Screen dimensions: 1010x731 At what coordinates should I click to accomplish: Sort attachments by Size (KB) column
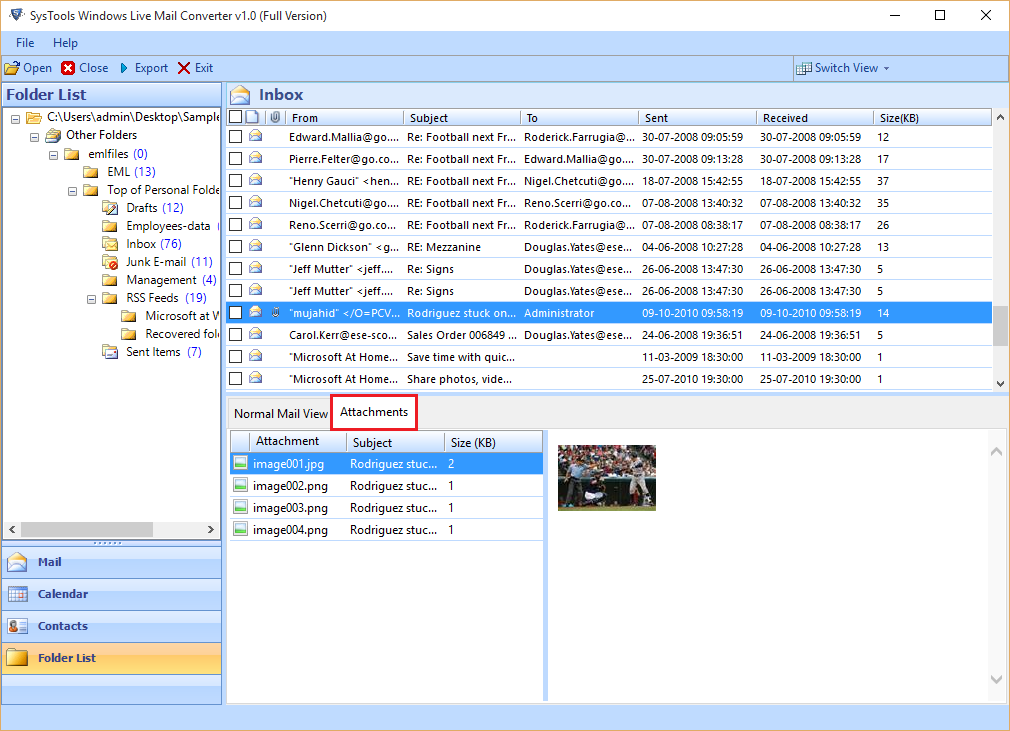click(x=493, y=442)
